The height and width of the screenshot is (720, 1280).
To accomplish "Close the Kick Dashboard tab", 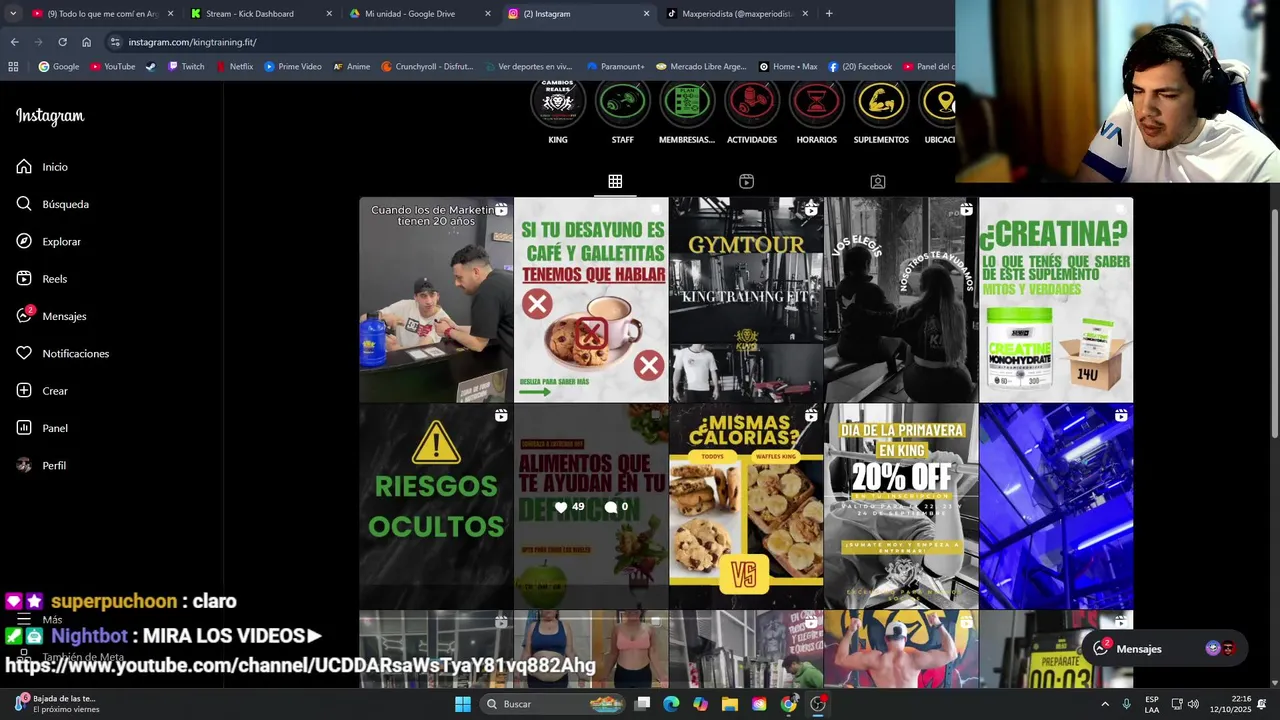I will [329, 14].
